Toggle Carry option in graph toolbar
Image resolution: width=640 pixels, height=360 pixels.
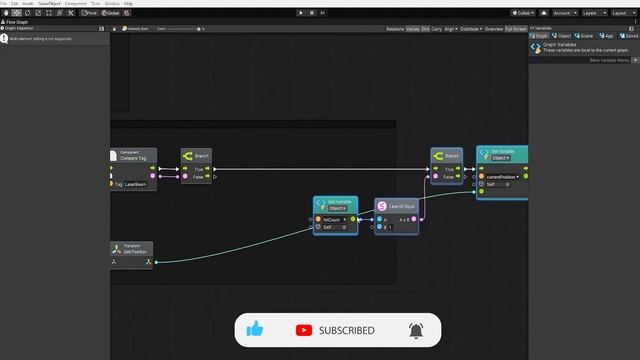[436, 29]
